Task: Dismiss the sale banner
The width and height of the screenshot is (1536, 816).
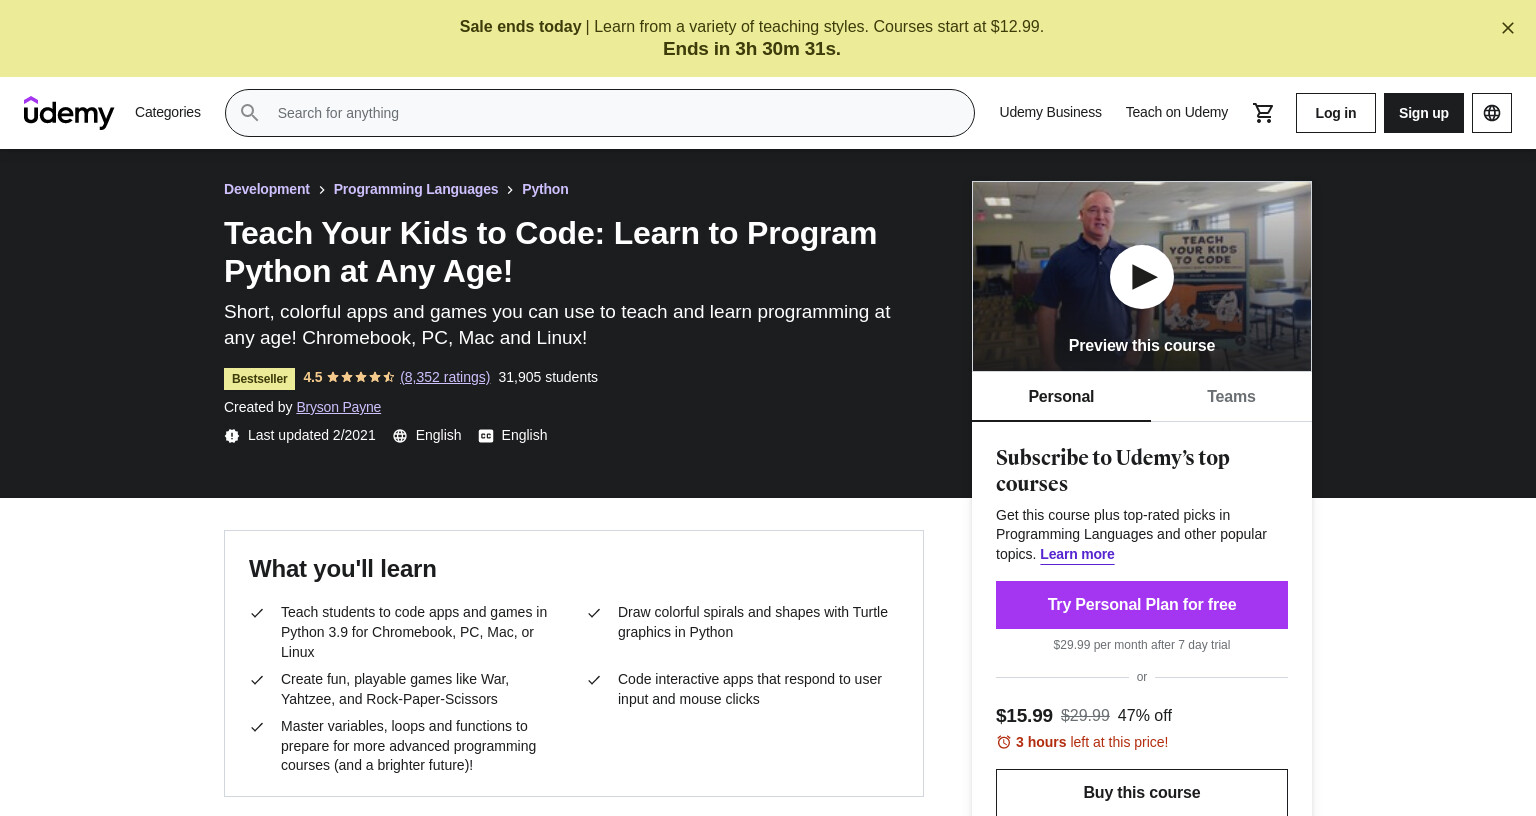Action: pos(1508,28)
